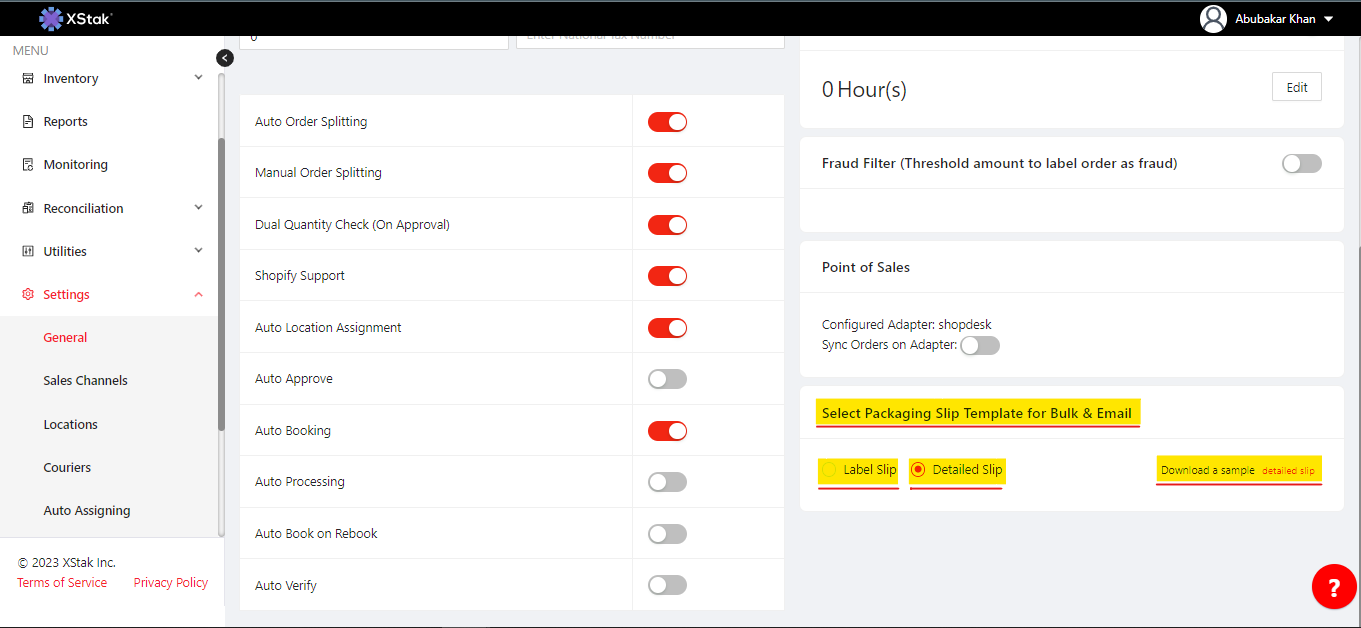1361x628 pixels.
Task: Click the Settings gear icon
Action: (28, 295)
